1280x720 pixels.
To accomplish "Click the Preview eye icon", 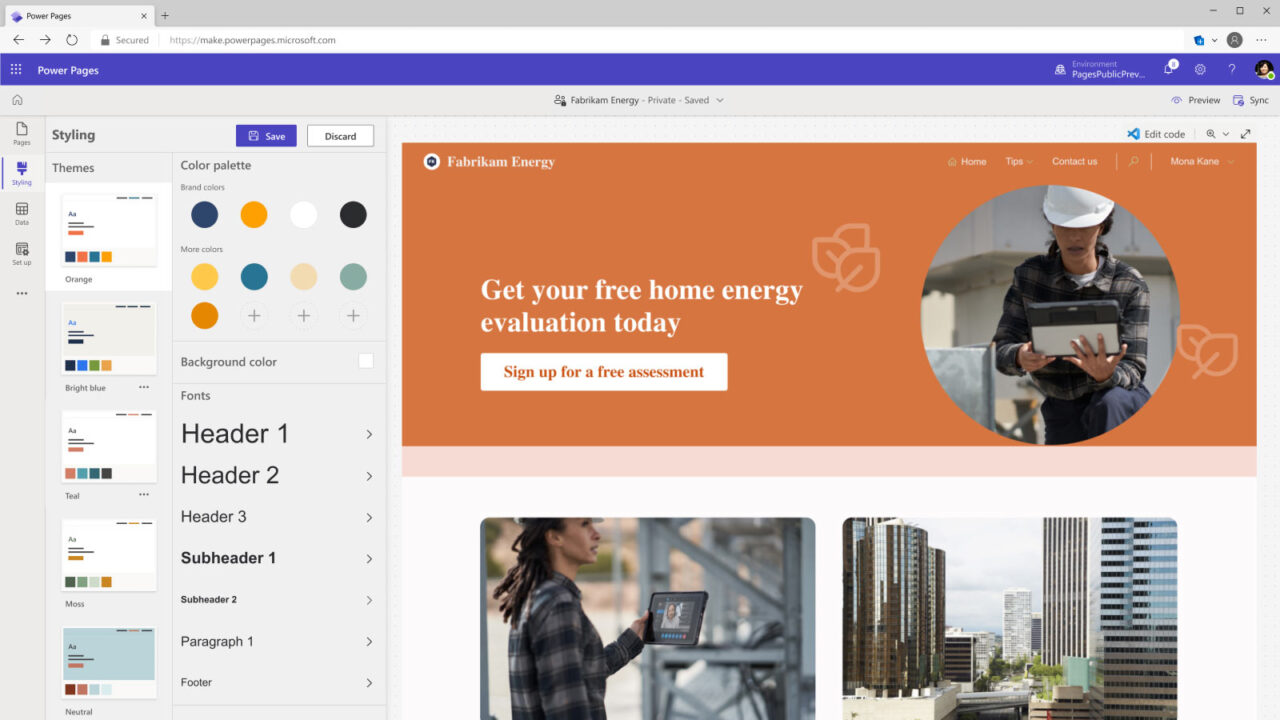I will pos(1196,100).
